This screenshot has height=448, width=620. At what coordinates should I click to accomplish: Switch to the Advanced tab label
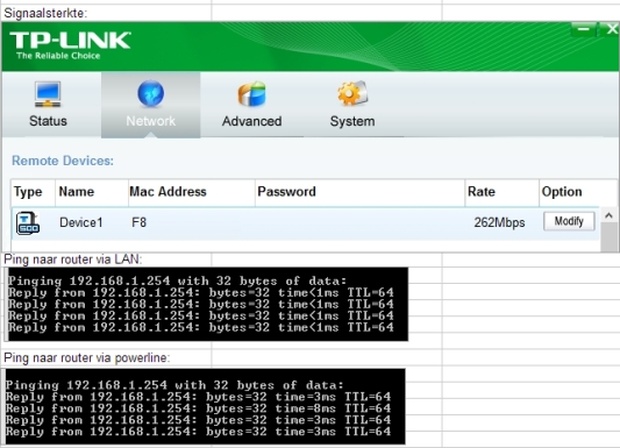tap(252, 121)
